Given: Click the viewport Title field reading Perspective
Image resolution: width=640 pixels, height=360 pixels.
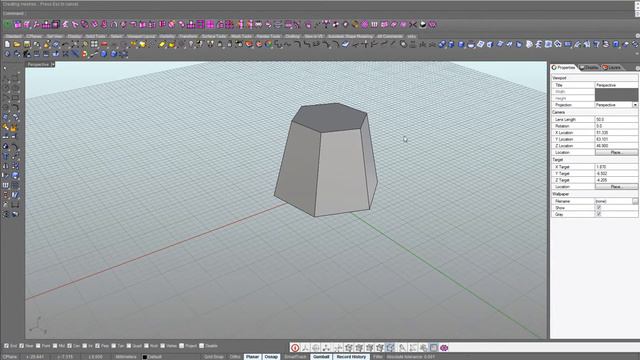Looking at the screenshot, I should (616, 85).
